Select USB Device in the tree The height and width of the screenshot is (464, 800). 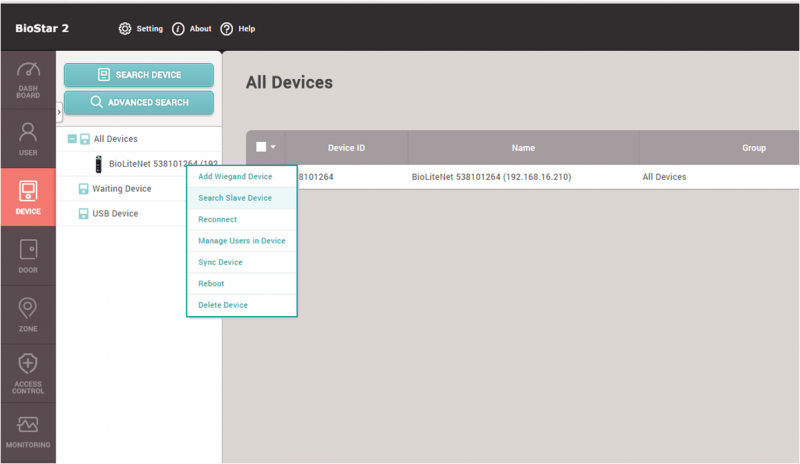coord(115,213)
